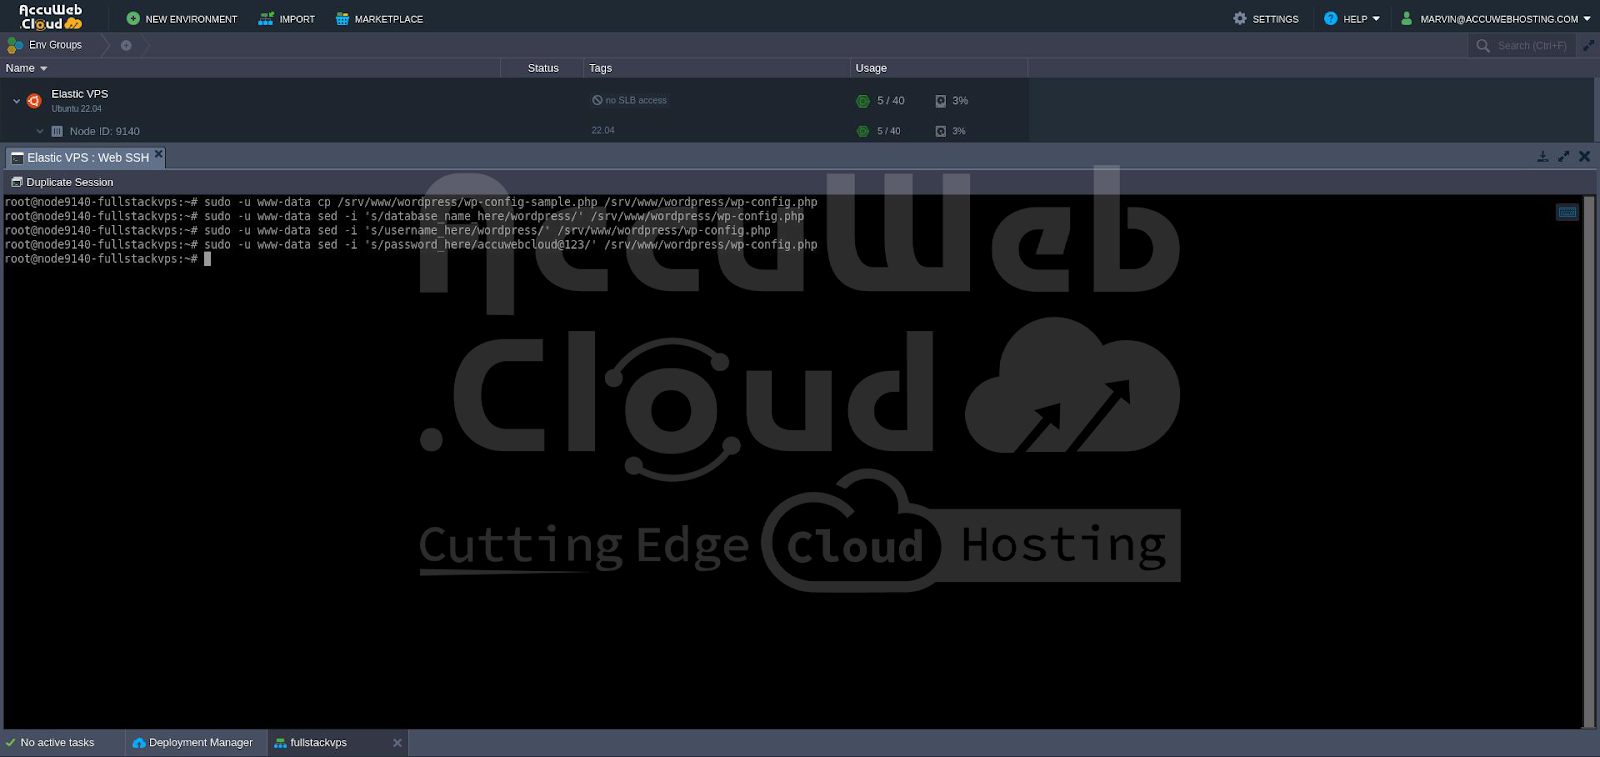View cloudlet usage 5 / 40 for Elastic VPS
Screen dimensions: 1600x757
[x=880, y=101]
